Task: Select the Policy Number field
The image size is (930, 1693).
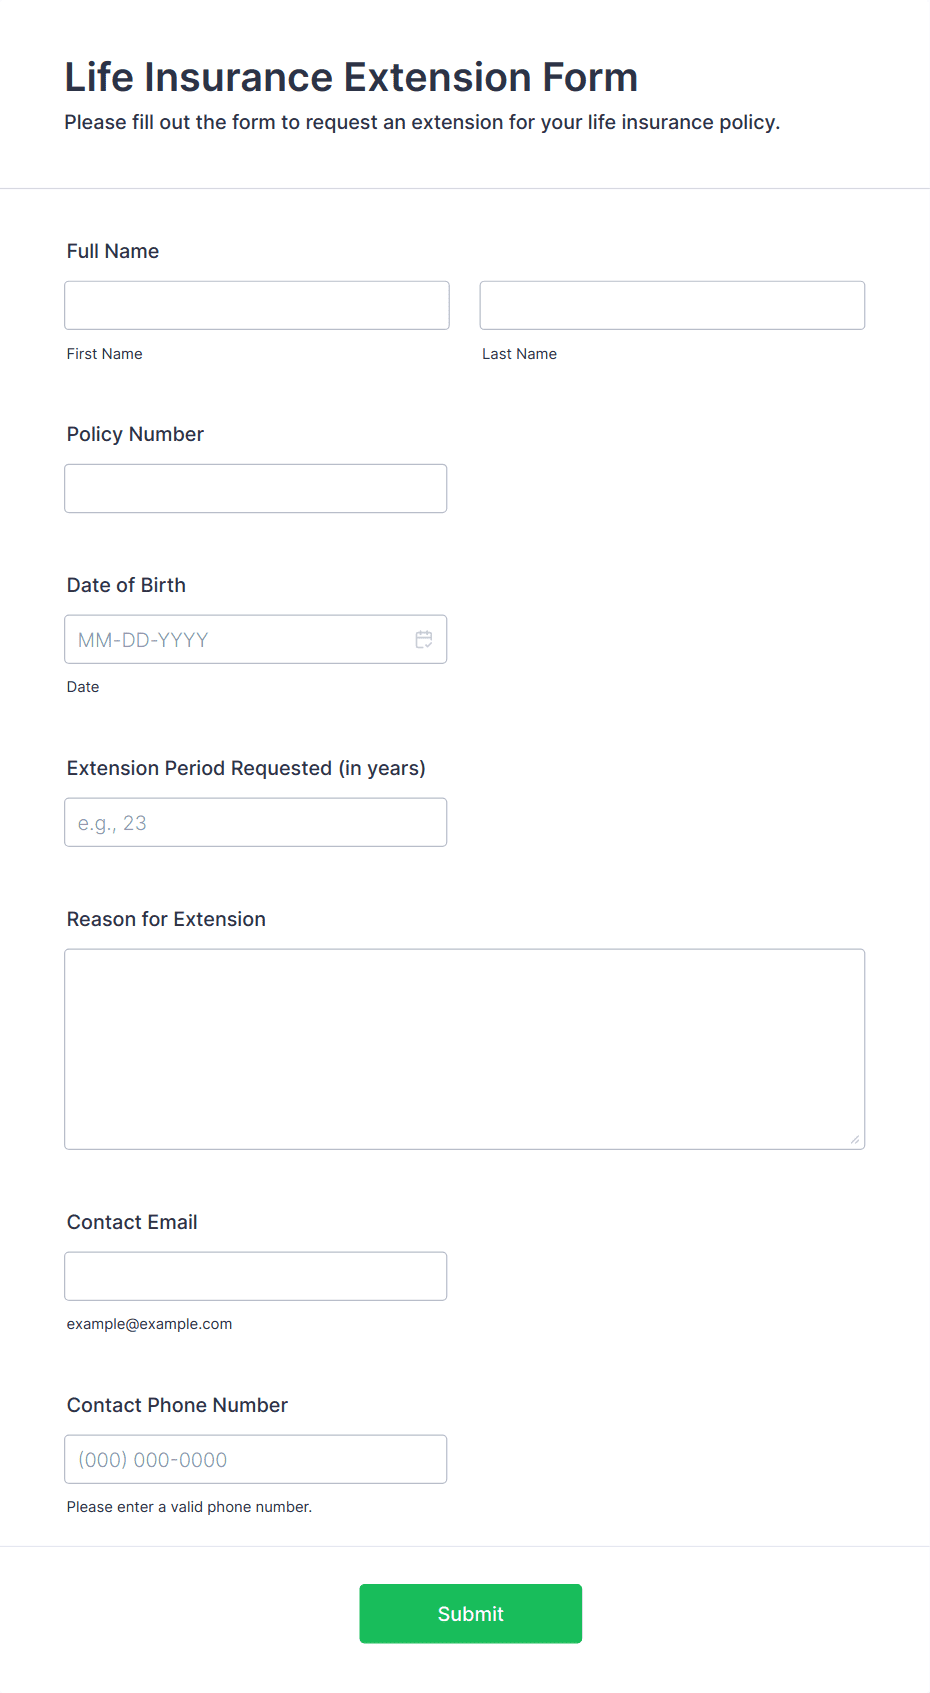Action: [x=256, y=488]
